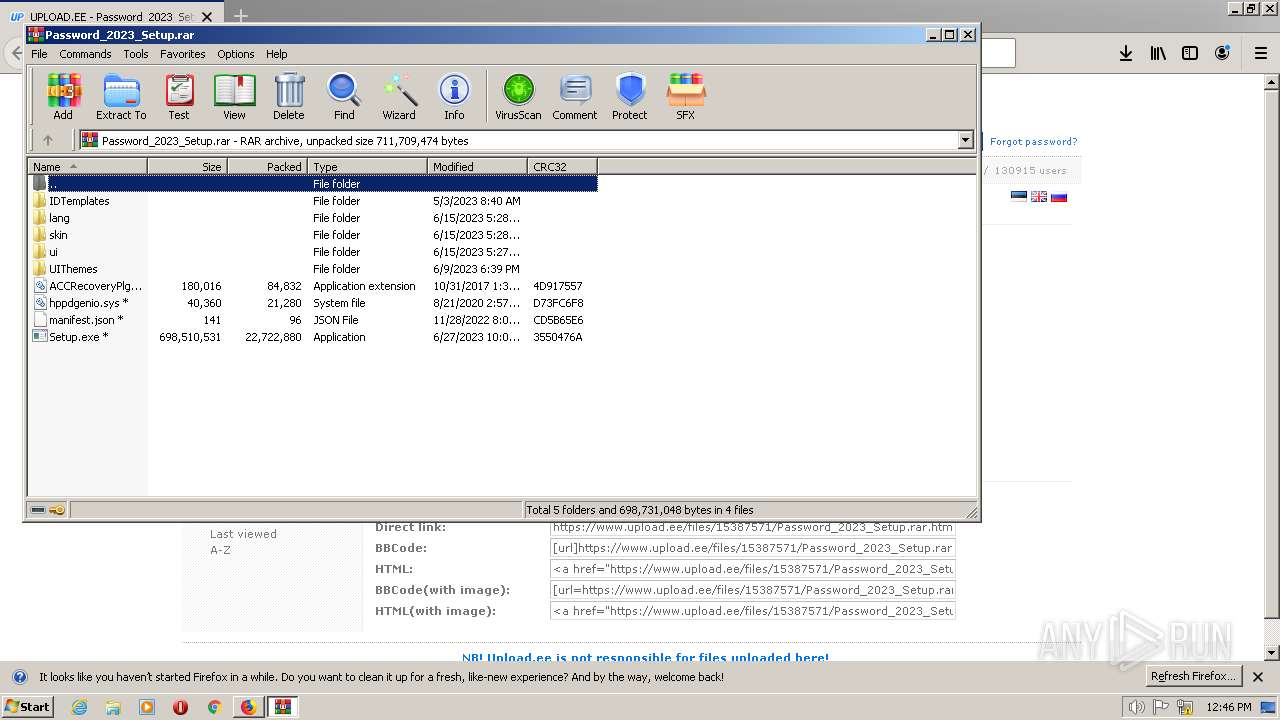Open Firefox hamburger menu
Viewport: 1280px width, 720px height.
[x=1261, y=54]
